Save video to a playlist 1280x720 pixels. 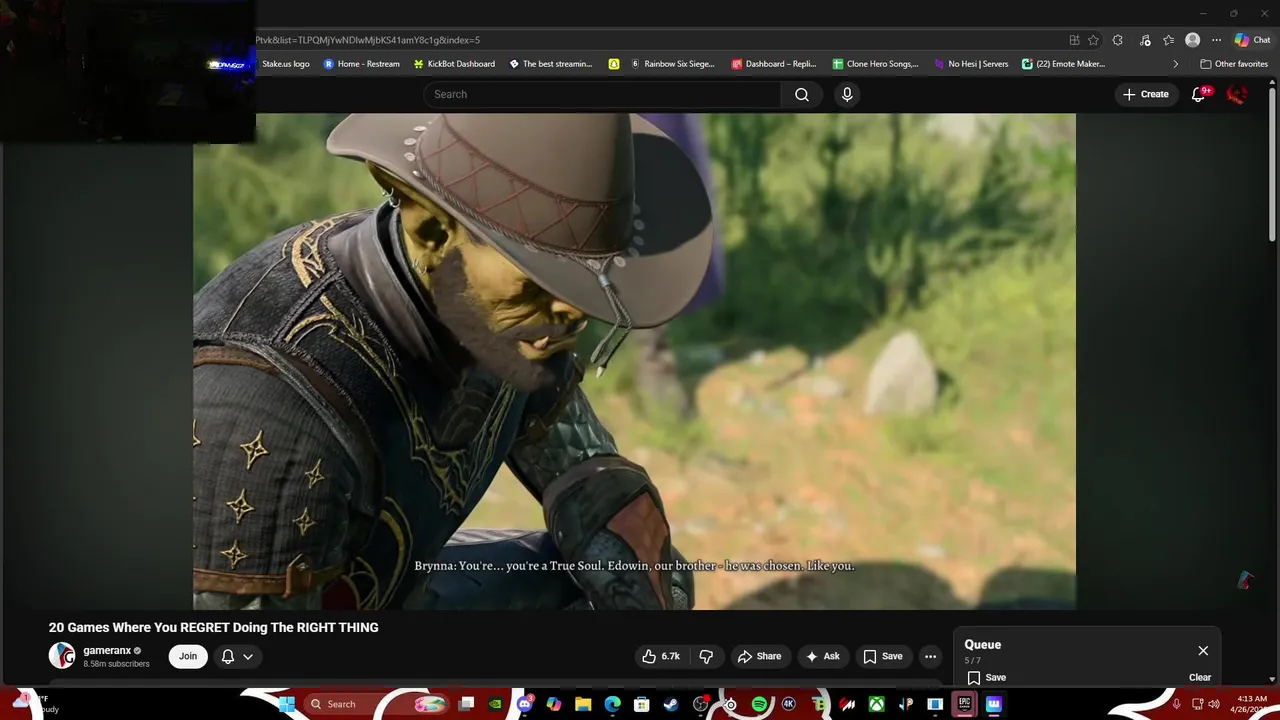tap(883, 656)
